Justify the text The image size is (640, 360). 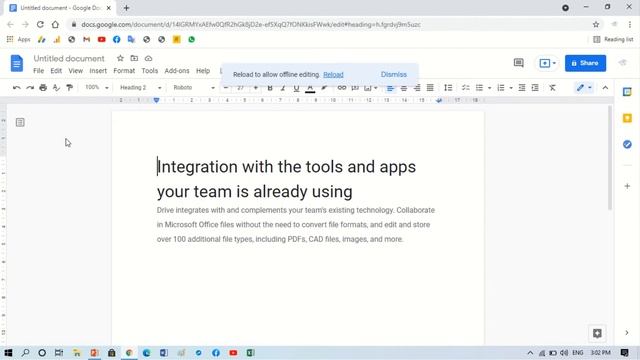tap(430, 88)
